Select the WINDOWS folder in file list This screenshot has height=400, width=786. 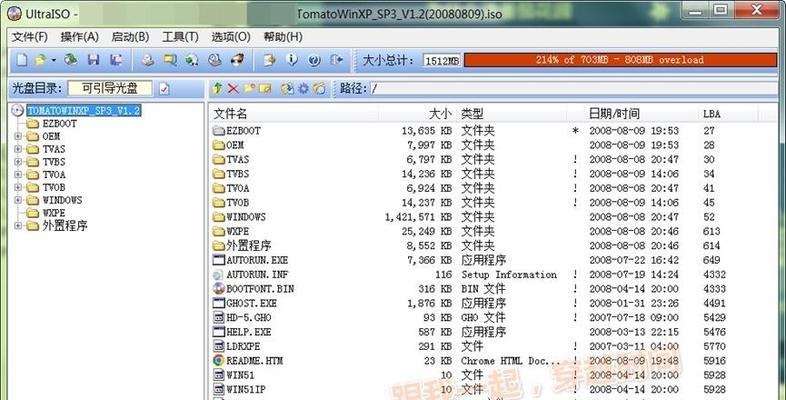pyautogui.click(x=494, y=217)
